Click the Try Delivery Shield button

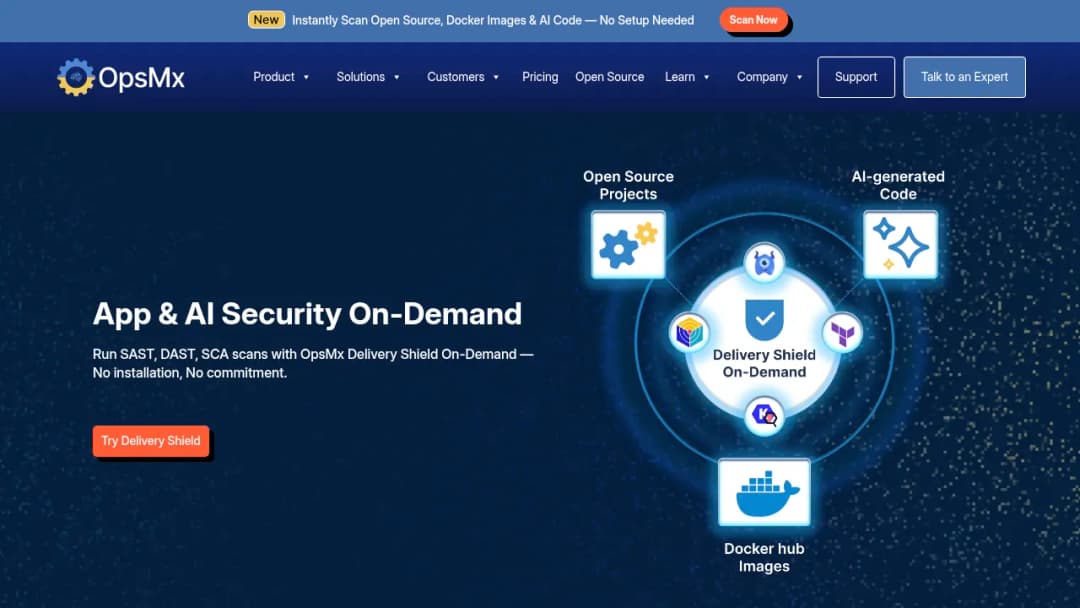coord(151,441)
